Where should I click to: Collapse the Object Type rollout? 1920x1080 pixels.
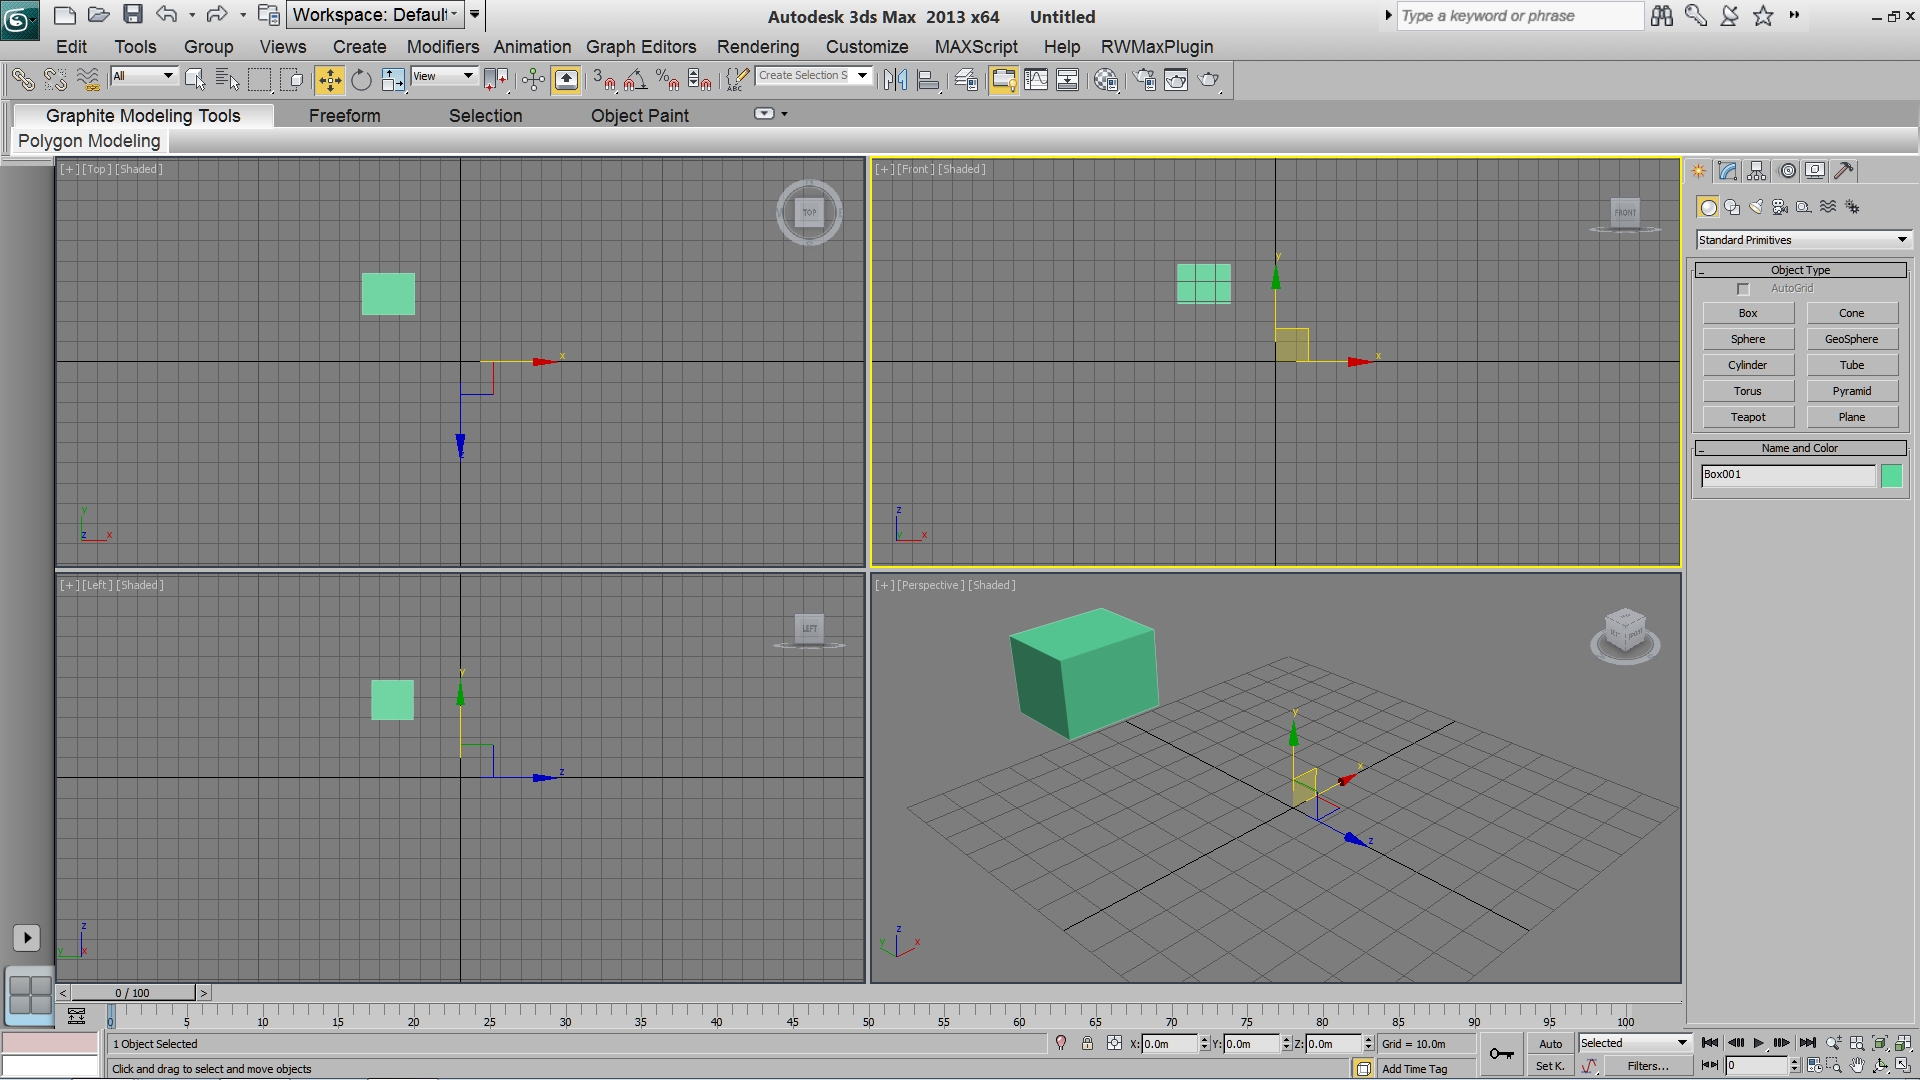pos(1799,270)
